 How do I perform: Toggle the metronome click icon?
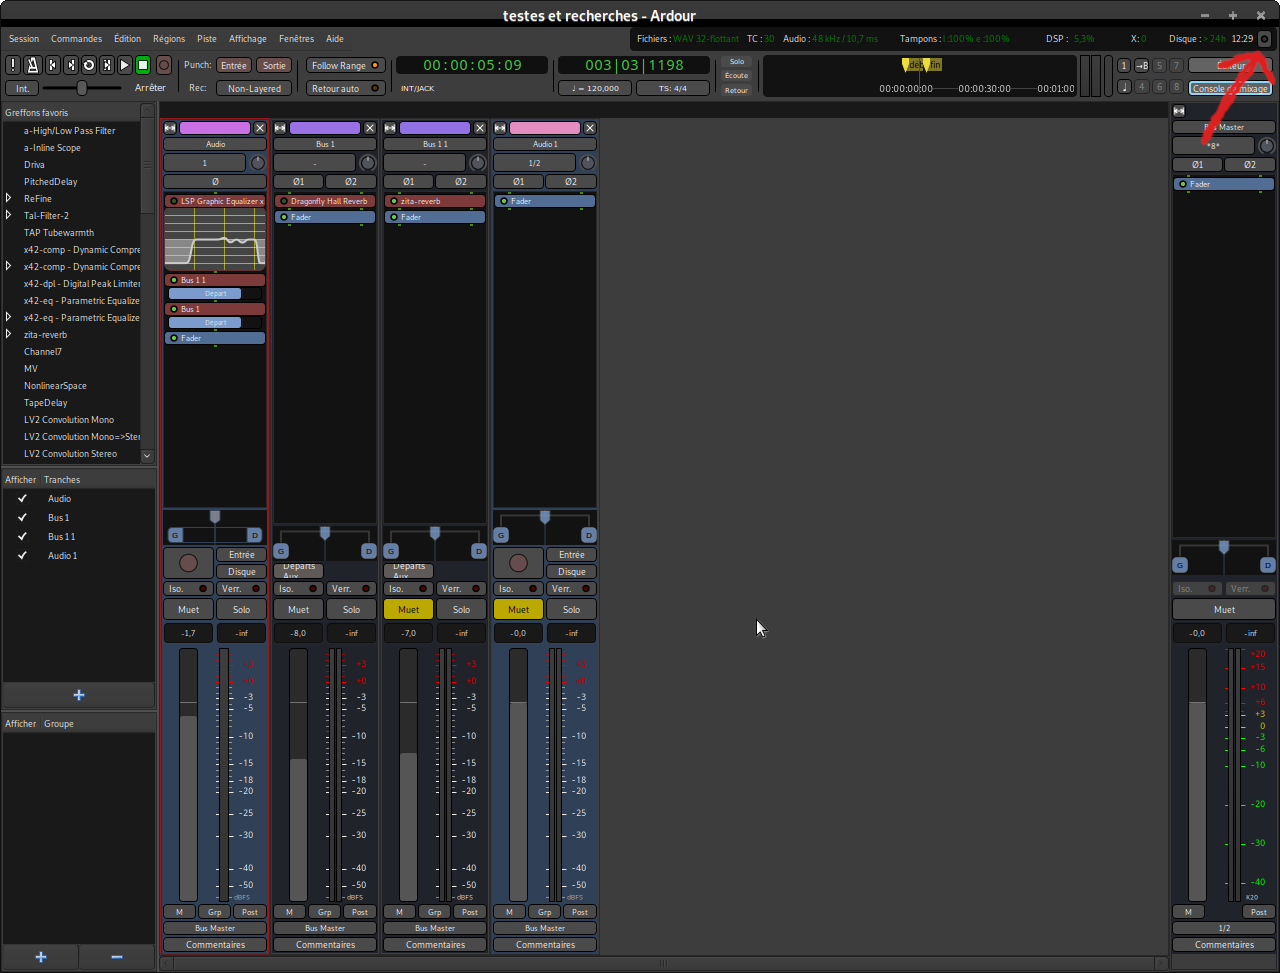pyautogui.click(x=32, y=65)
